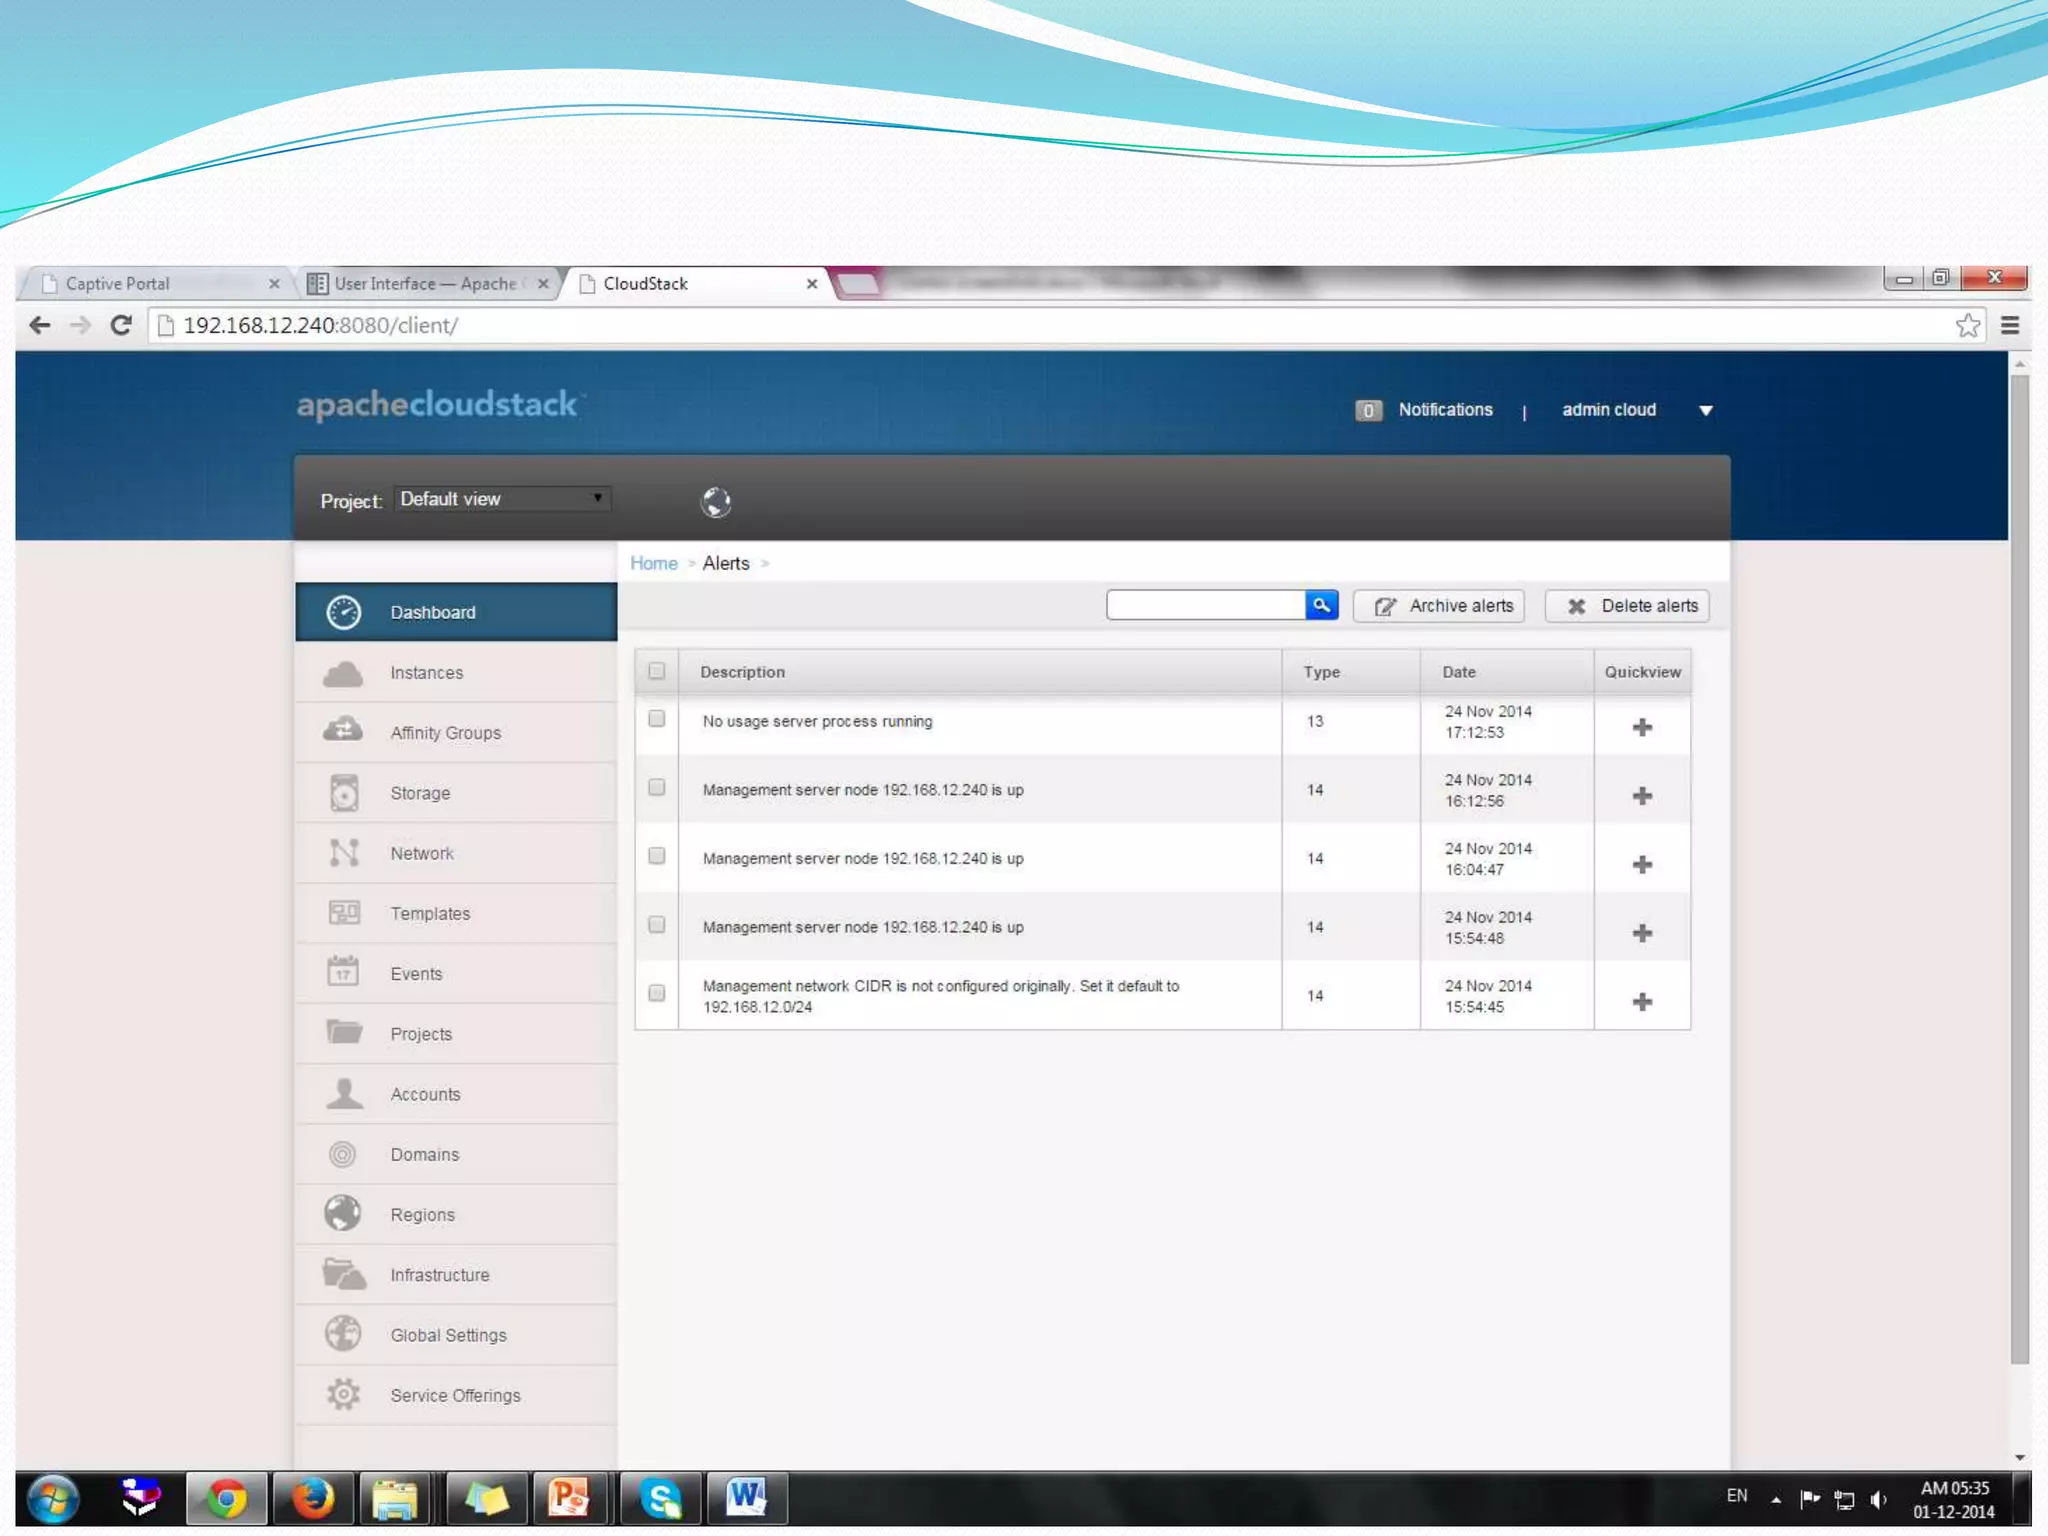
Task: Click the Regions globe icon in sidebar
Action: pyautogui.click(x=343, y=1214)
